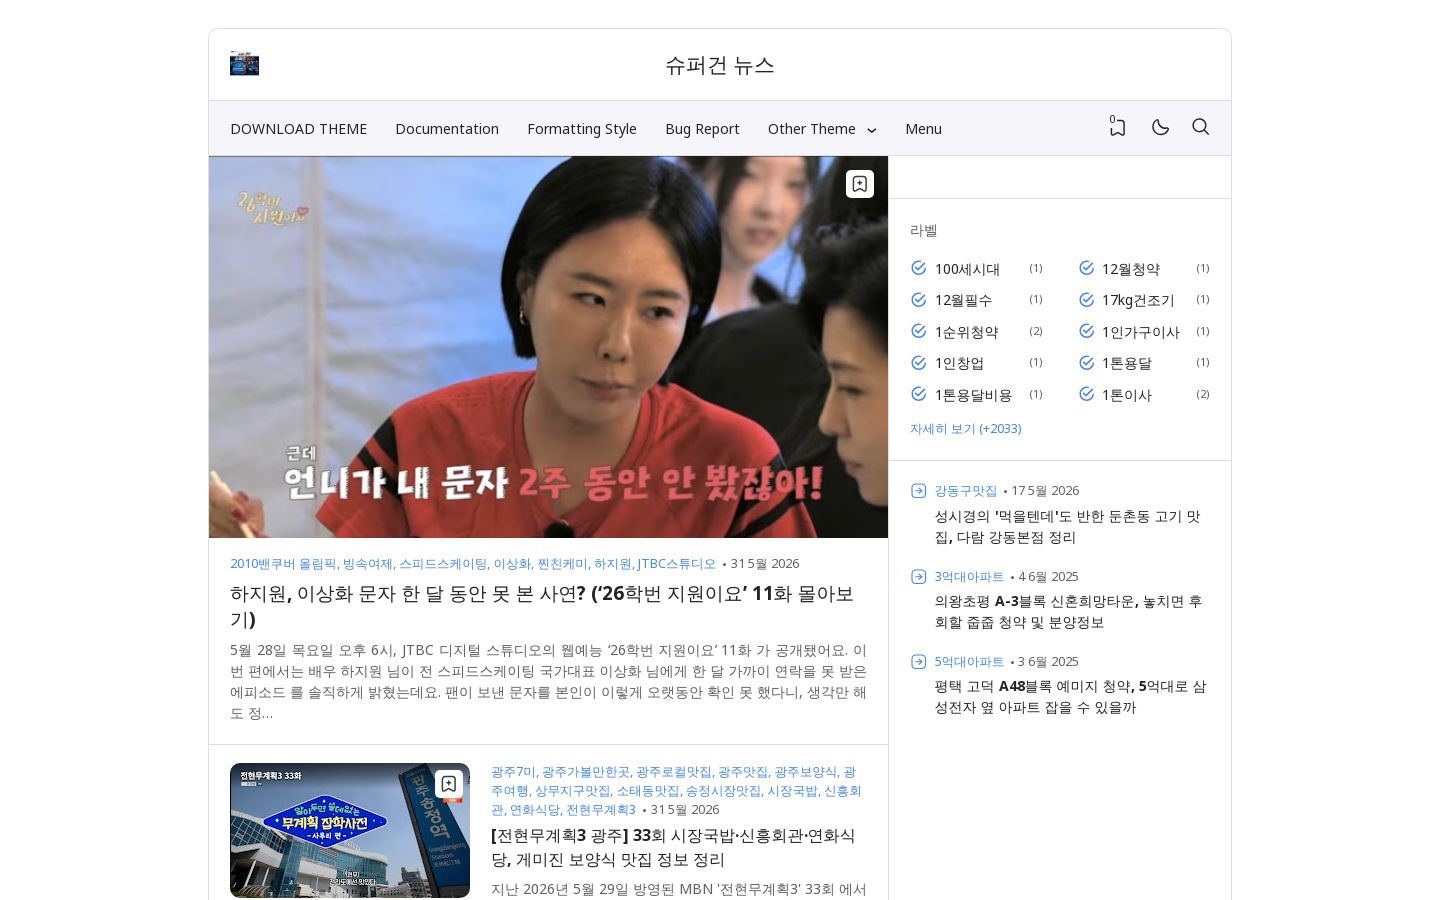Open the bookmarks counter icon
This screenshot has height=900, width=1440.
pos(1117,127)
